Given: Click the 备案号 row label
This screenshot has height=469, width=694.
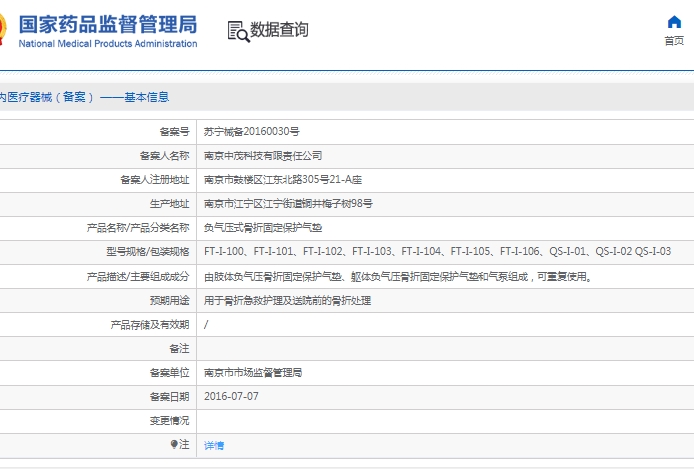Looking at the screenshot, I should pyautogui.click(x=174, y=131).
